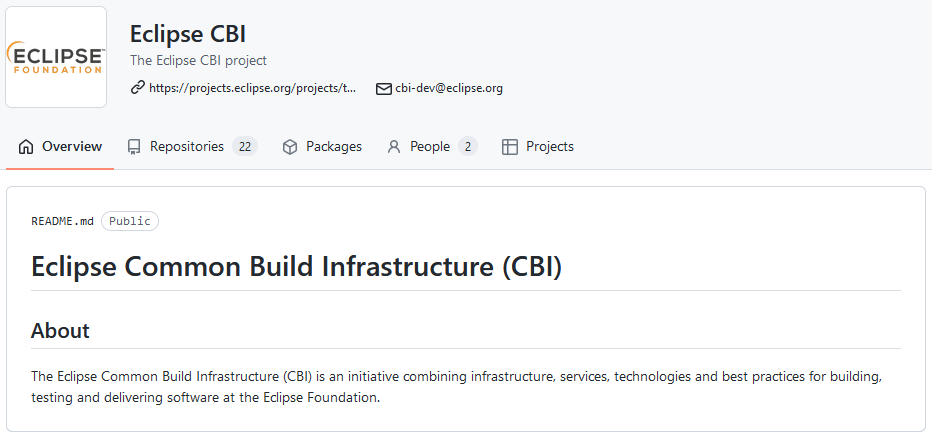Click the home icon on the Overview tab
The height and width of the screenshot is (440, 932).
coord(26,147)
